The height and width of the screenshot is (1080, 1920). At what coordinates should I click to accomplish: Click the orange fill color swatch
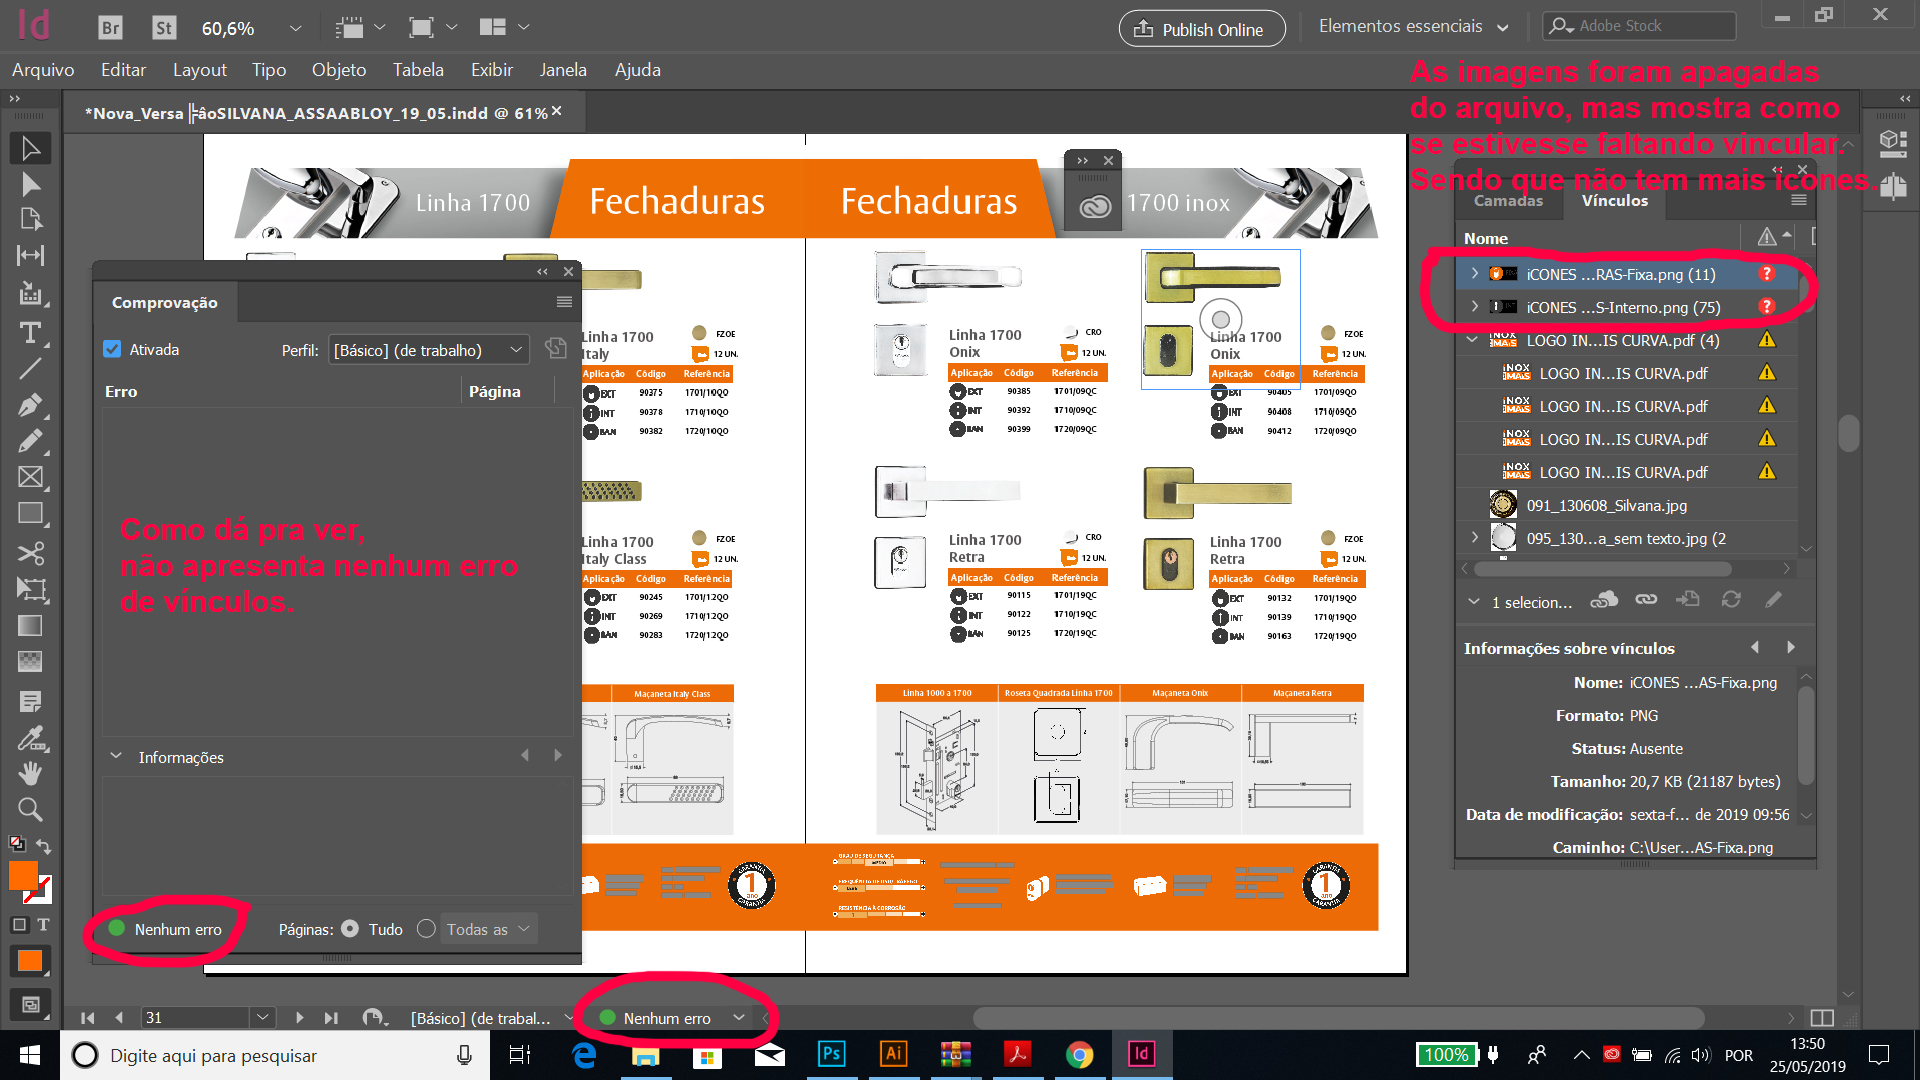click(23, 875)
